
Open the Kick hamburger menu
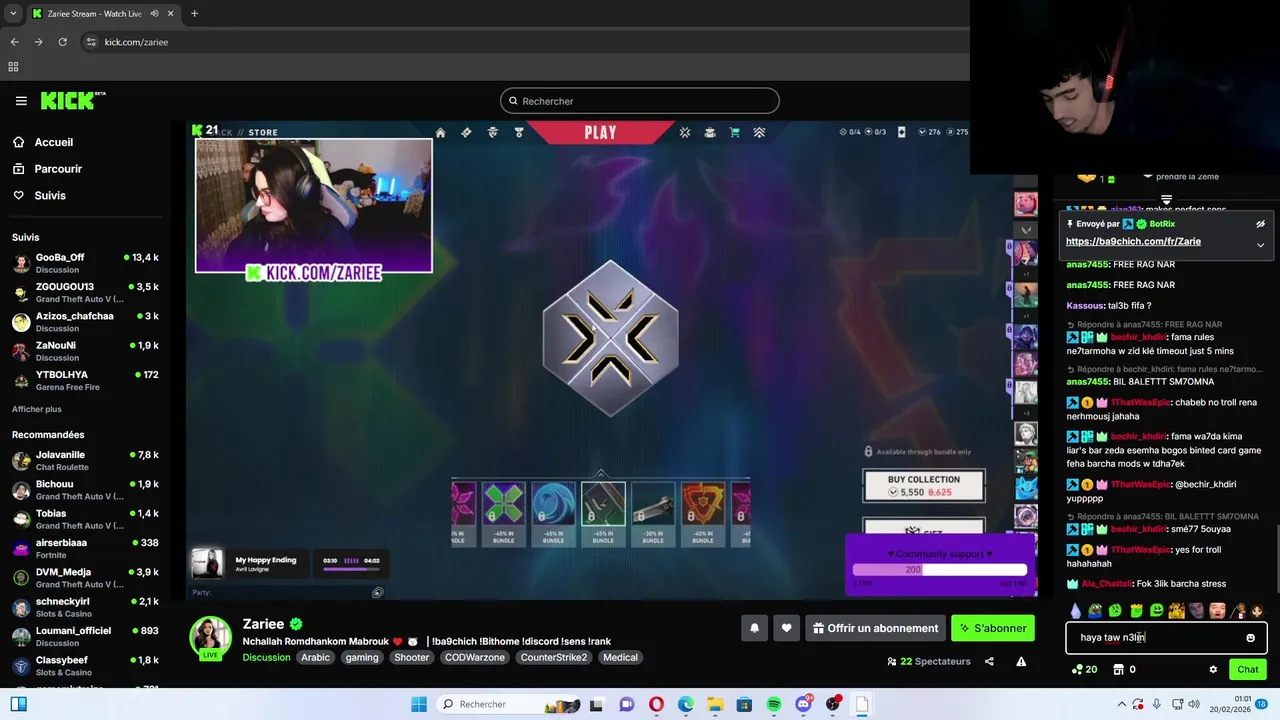click(21, 101)
